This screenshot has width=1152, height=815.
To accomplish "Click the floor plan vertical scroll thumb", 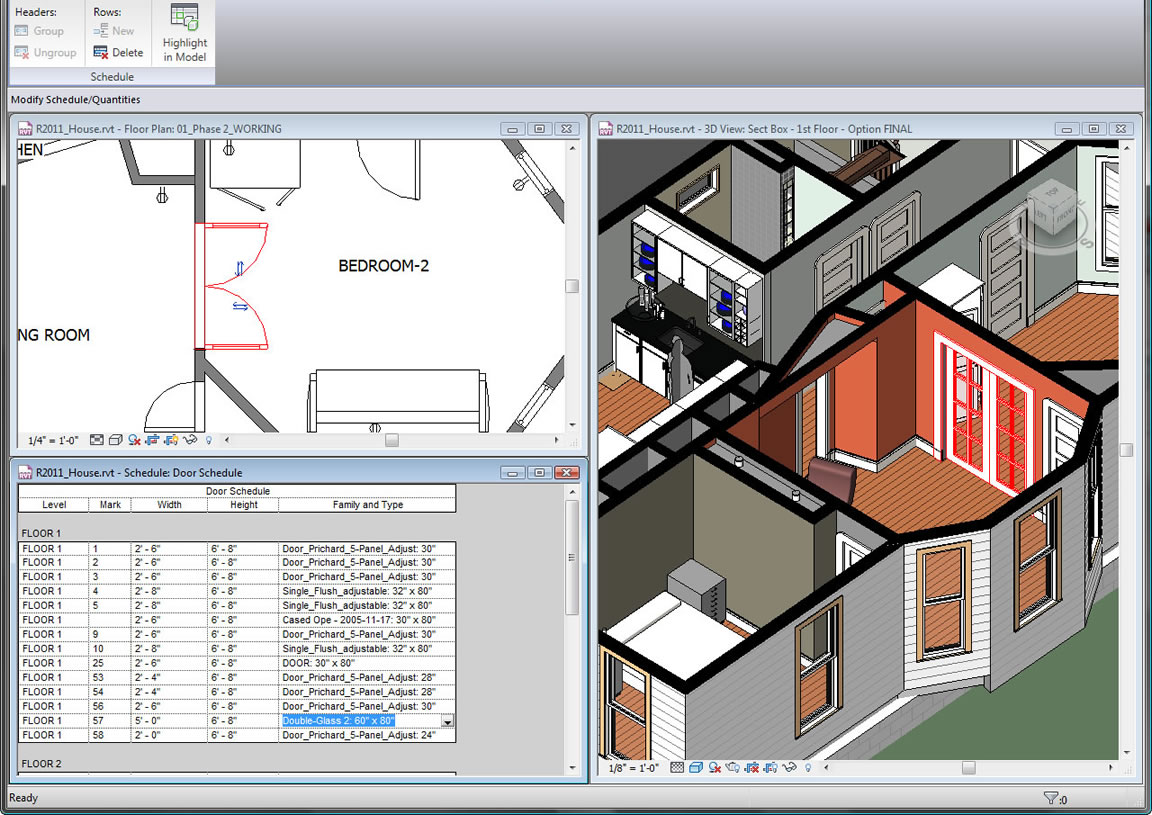I will tap(572, 286).
